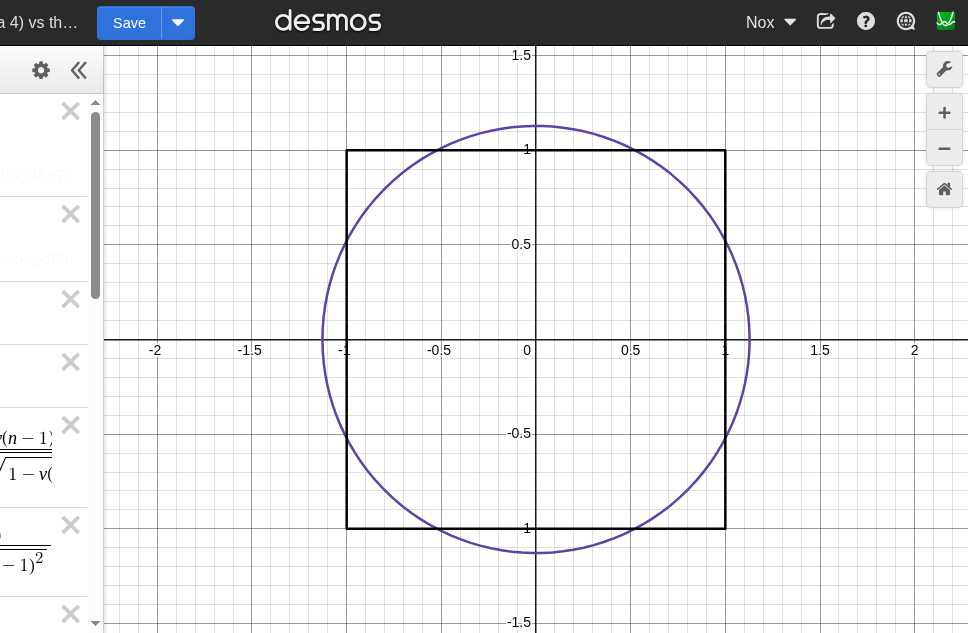The image size is (968, 633).
Task: Open the language globe icon
Action: coord(906,22)
